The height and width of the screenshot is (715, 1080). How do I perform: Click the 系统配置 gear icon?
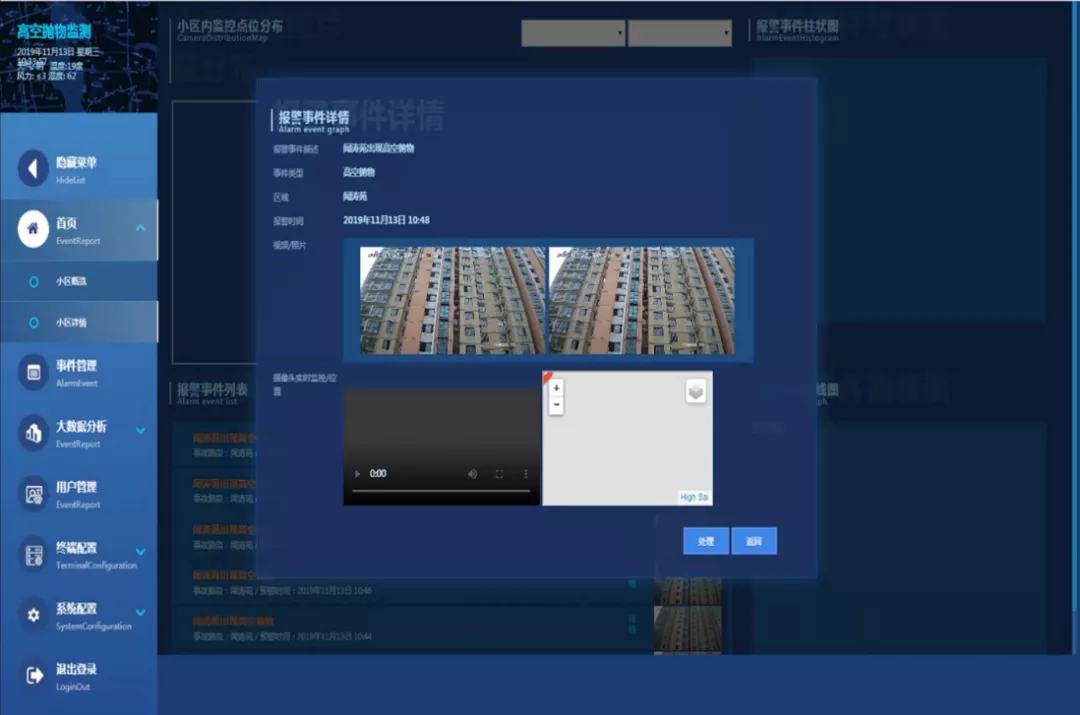click(x=33, y=614)
